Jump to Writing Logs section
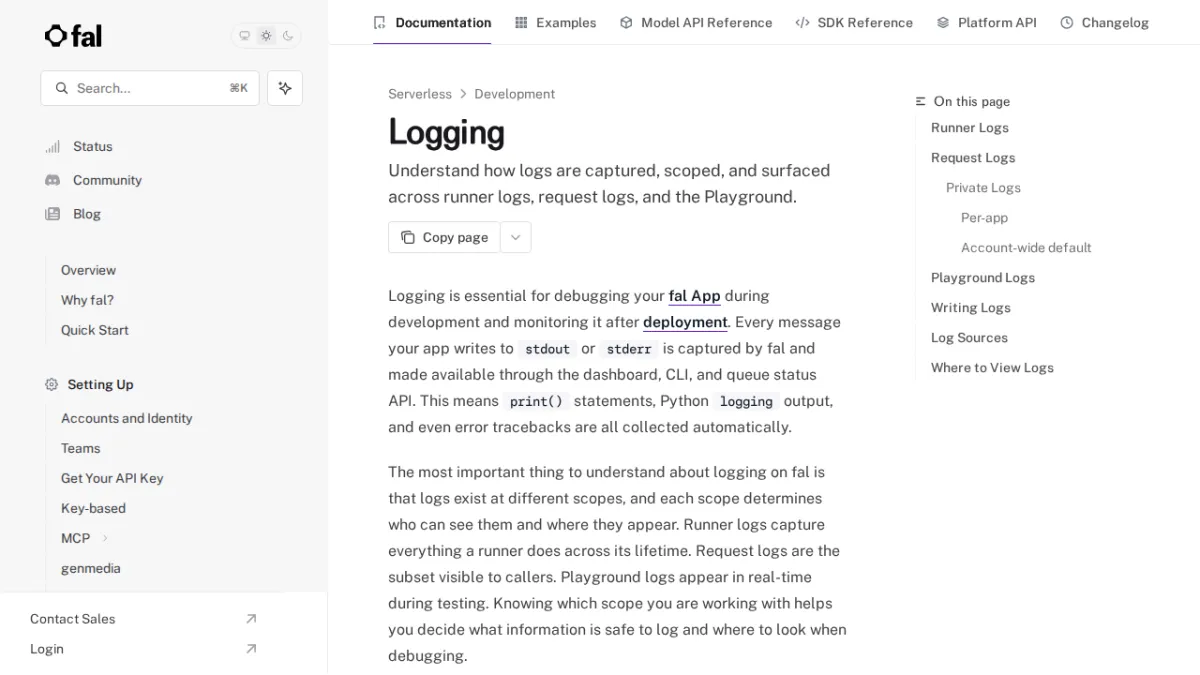This screenshot has height=675, width=1200. coord(971,308)
